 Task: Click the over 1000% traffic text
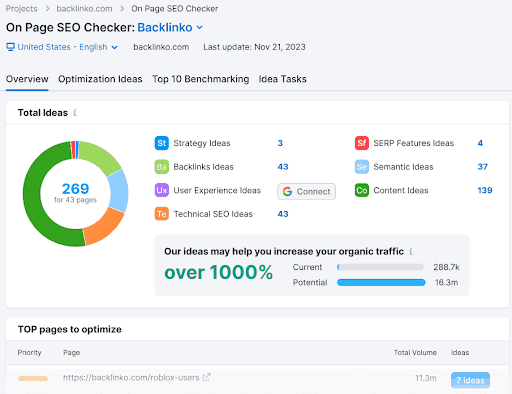coord(218,272)
